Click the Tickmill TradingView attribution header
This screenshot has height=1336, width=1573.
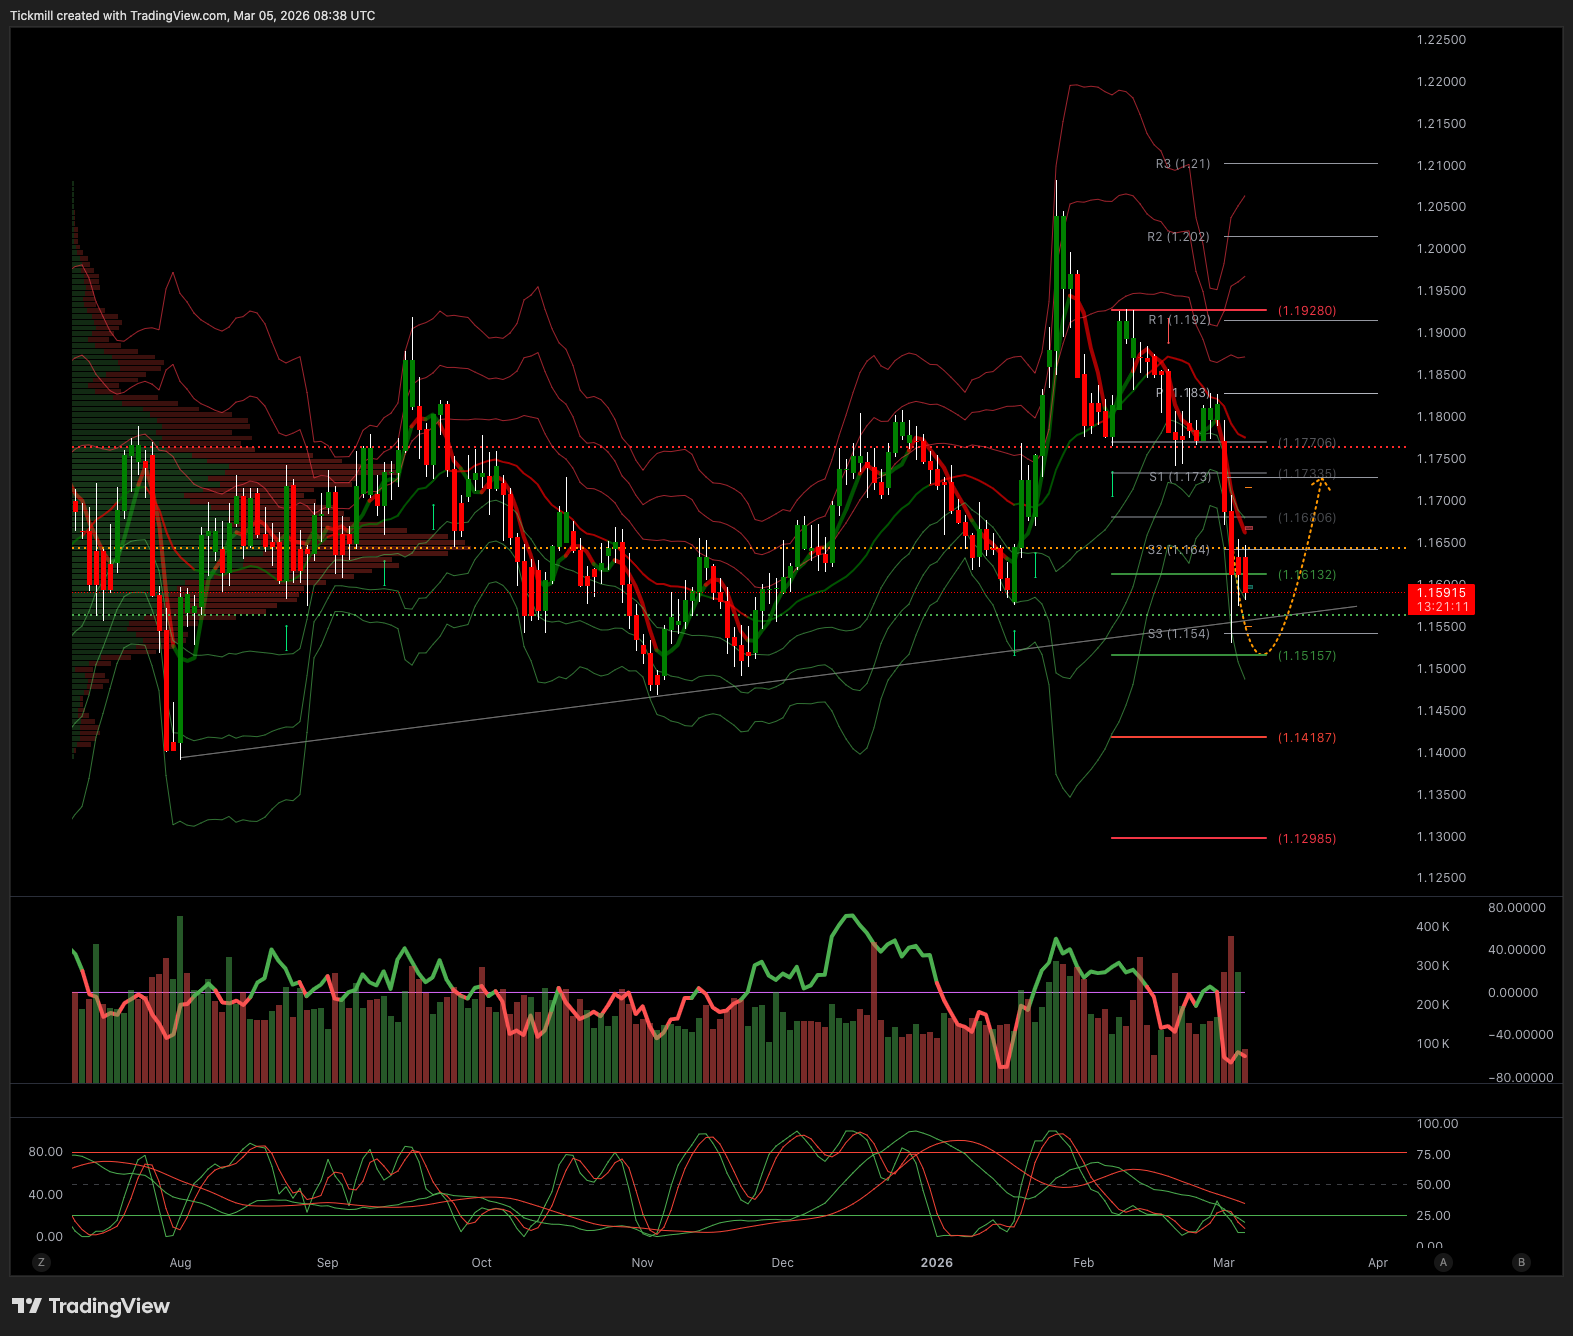tap(193, 16)
